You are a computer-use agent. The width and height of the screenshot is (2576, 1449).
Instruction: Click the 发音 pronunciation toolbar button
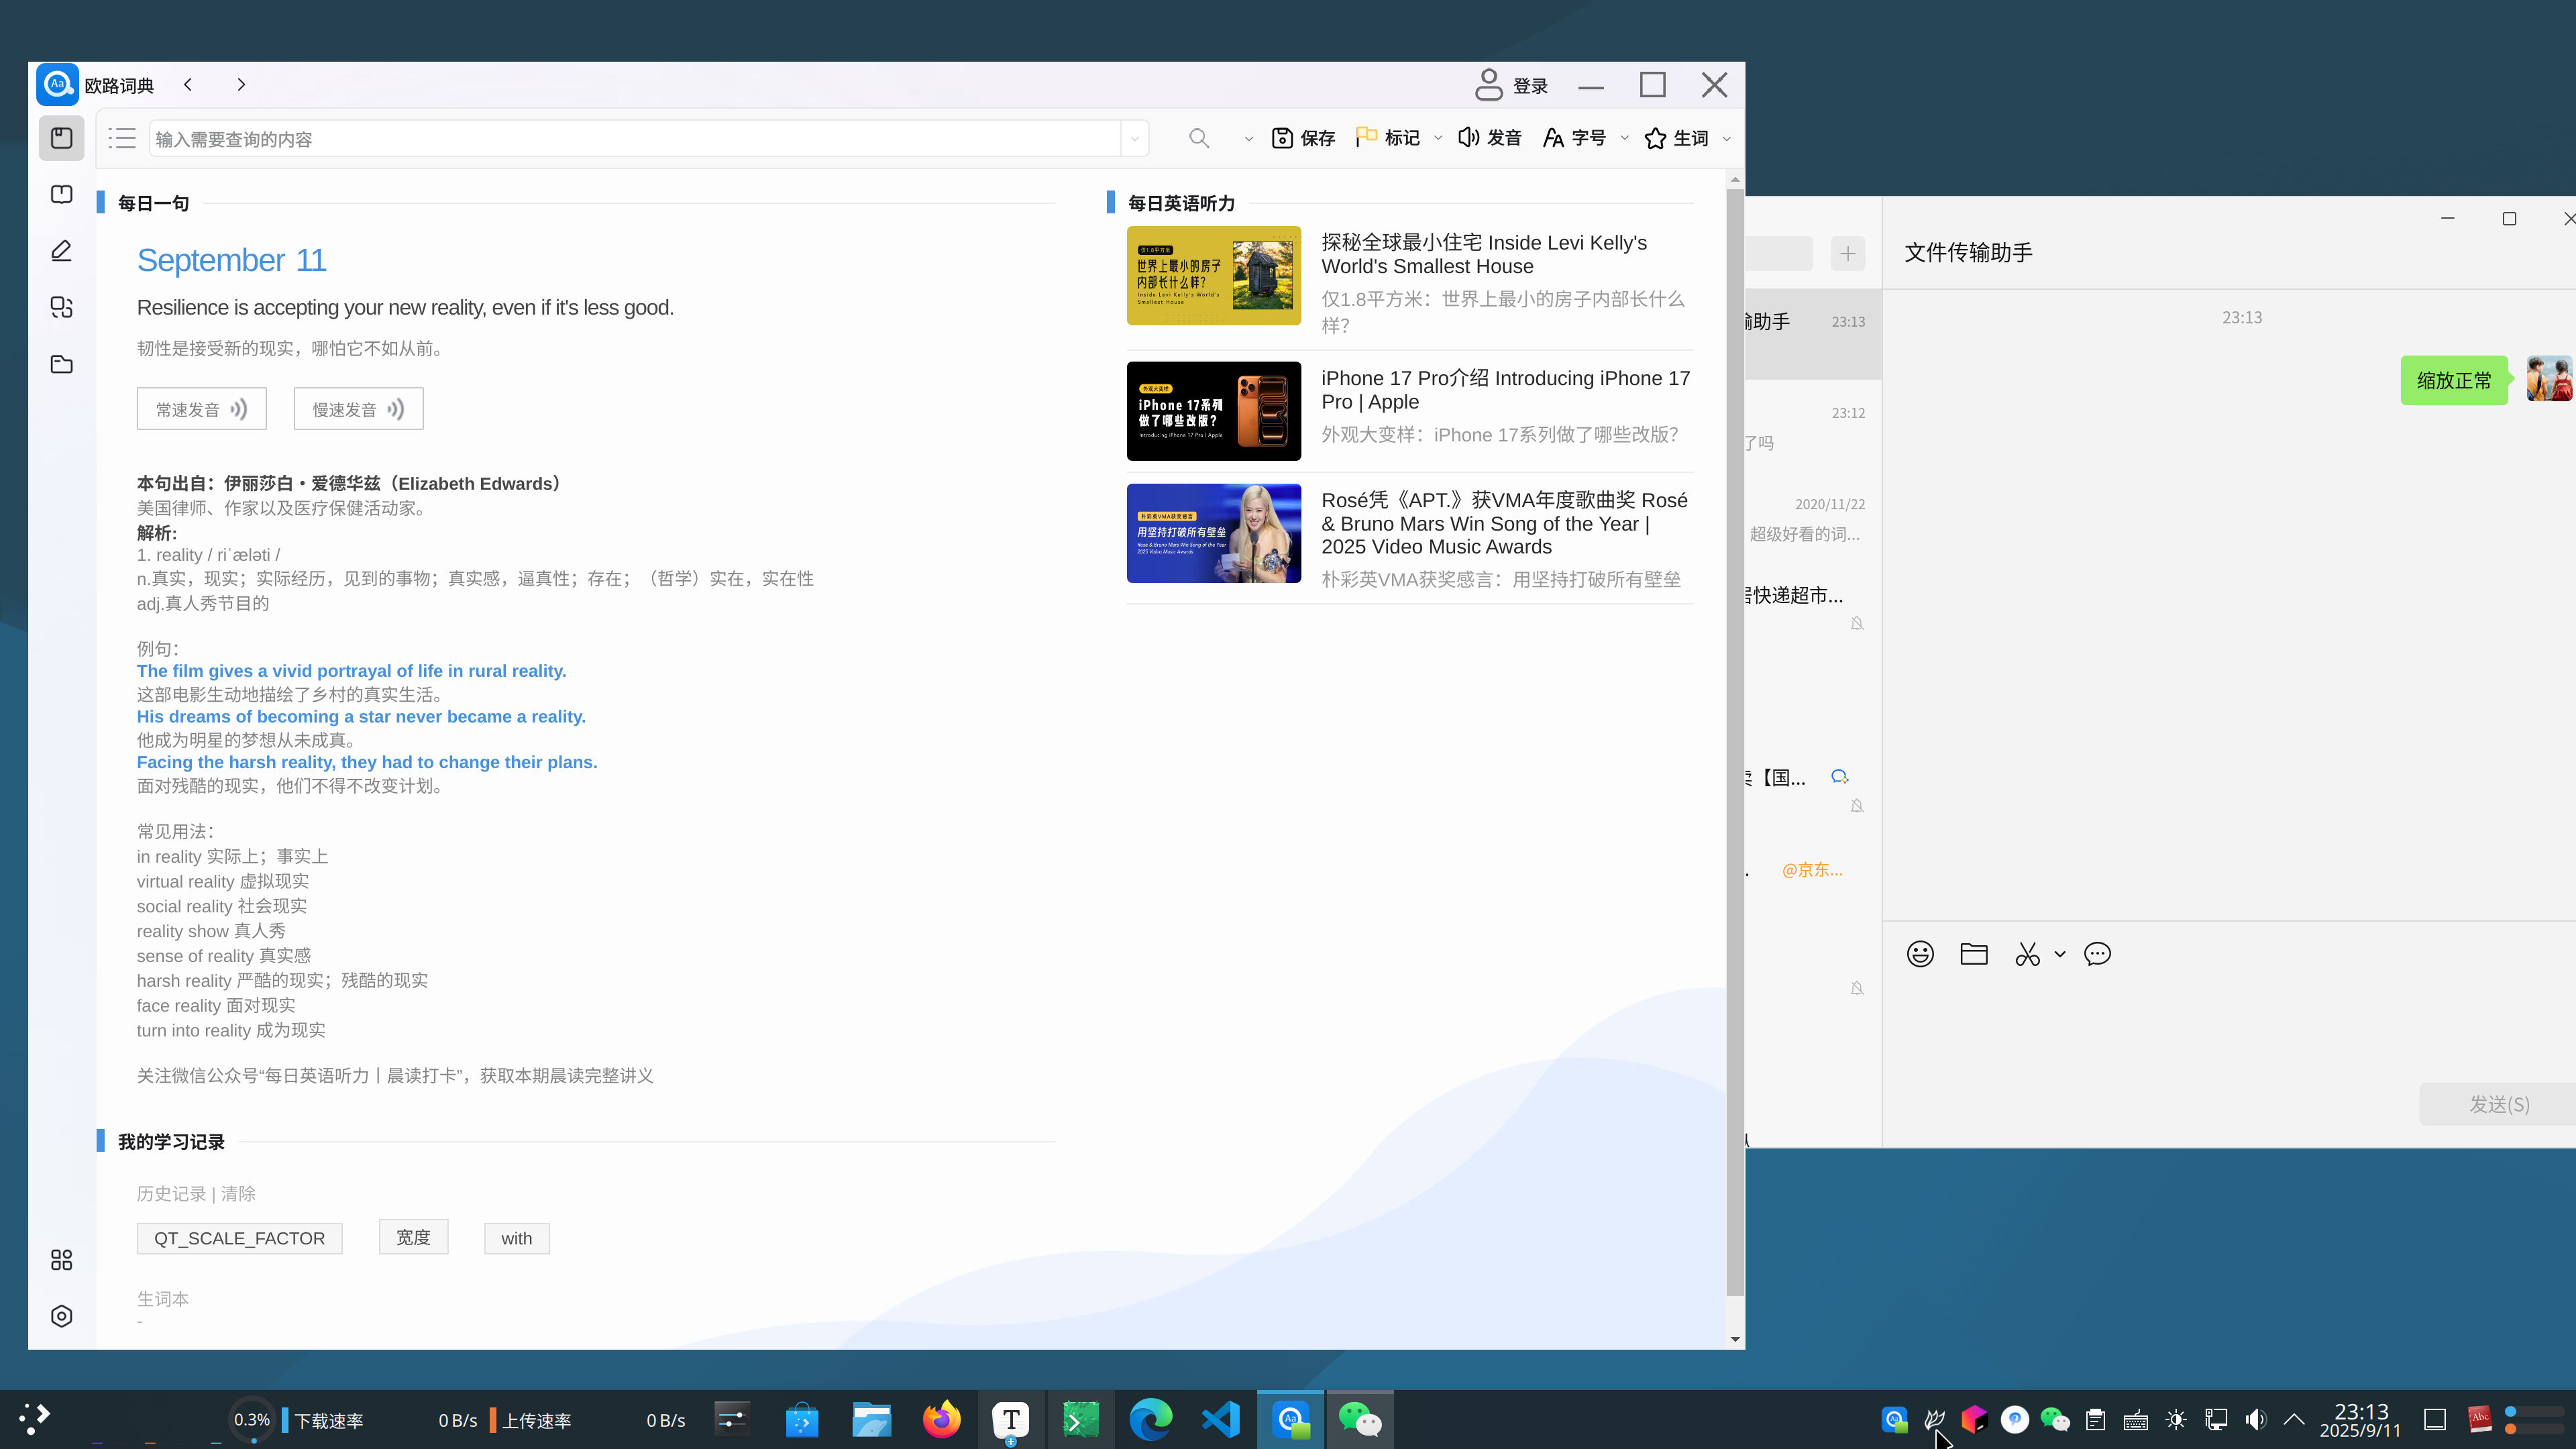point(1490,138)
